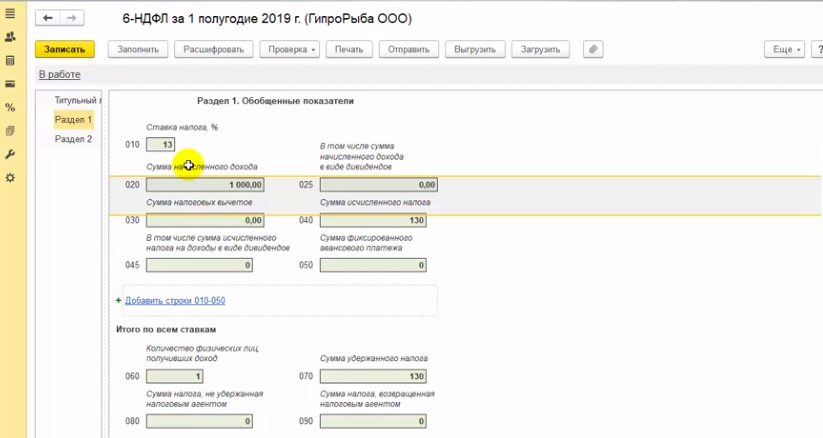The width and height of the screenshot is (823, 438).
Task: Click the back navigation arrow
Action: tap(47, 19)
